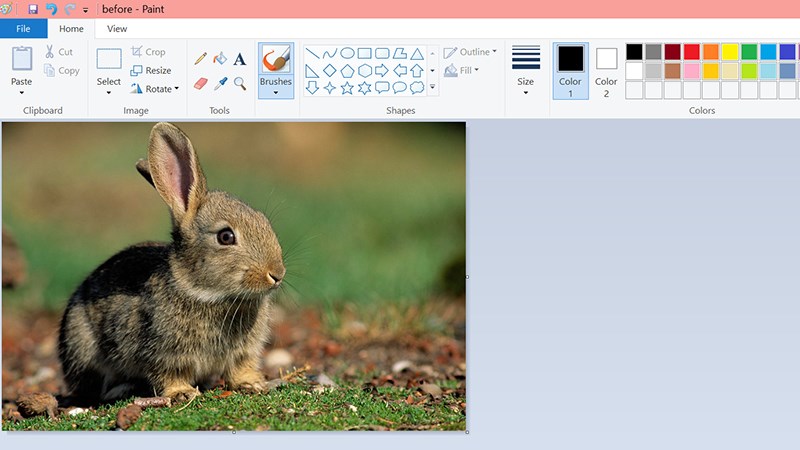Click the Save icon in title bar
Image resolution: width=800 pixels, height=450 pixels.
[x=33, y=9]
